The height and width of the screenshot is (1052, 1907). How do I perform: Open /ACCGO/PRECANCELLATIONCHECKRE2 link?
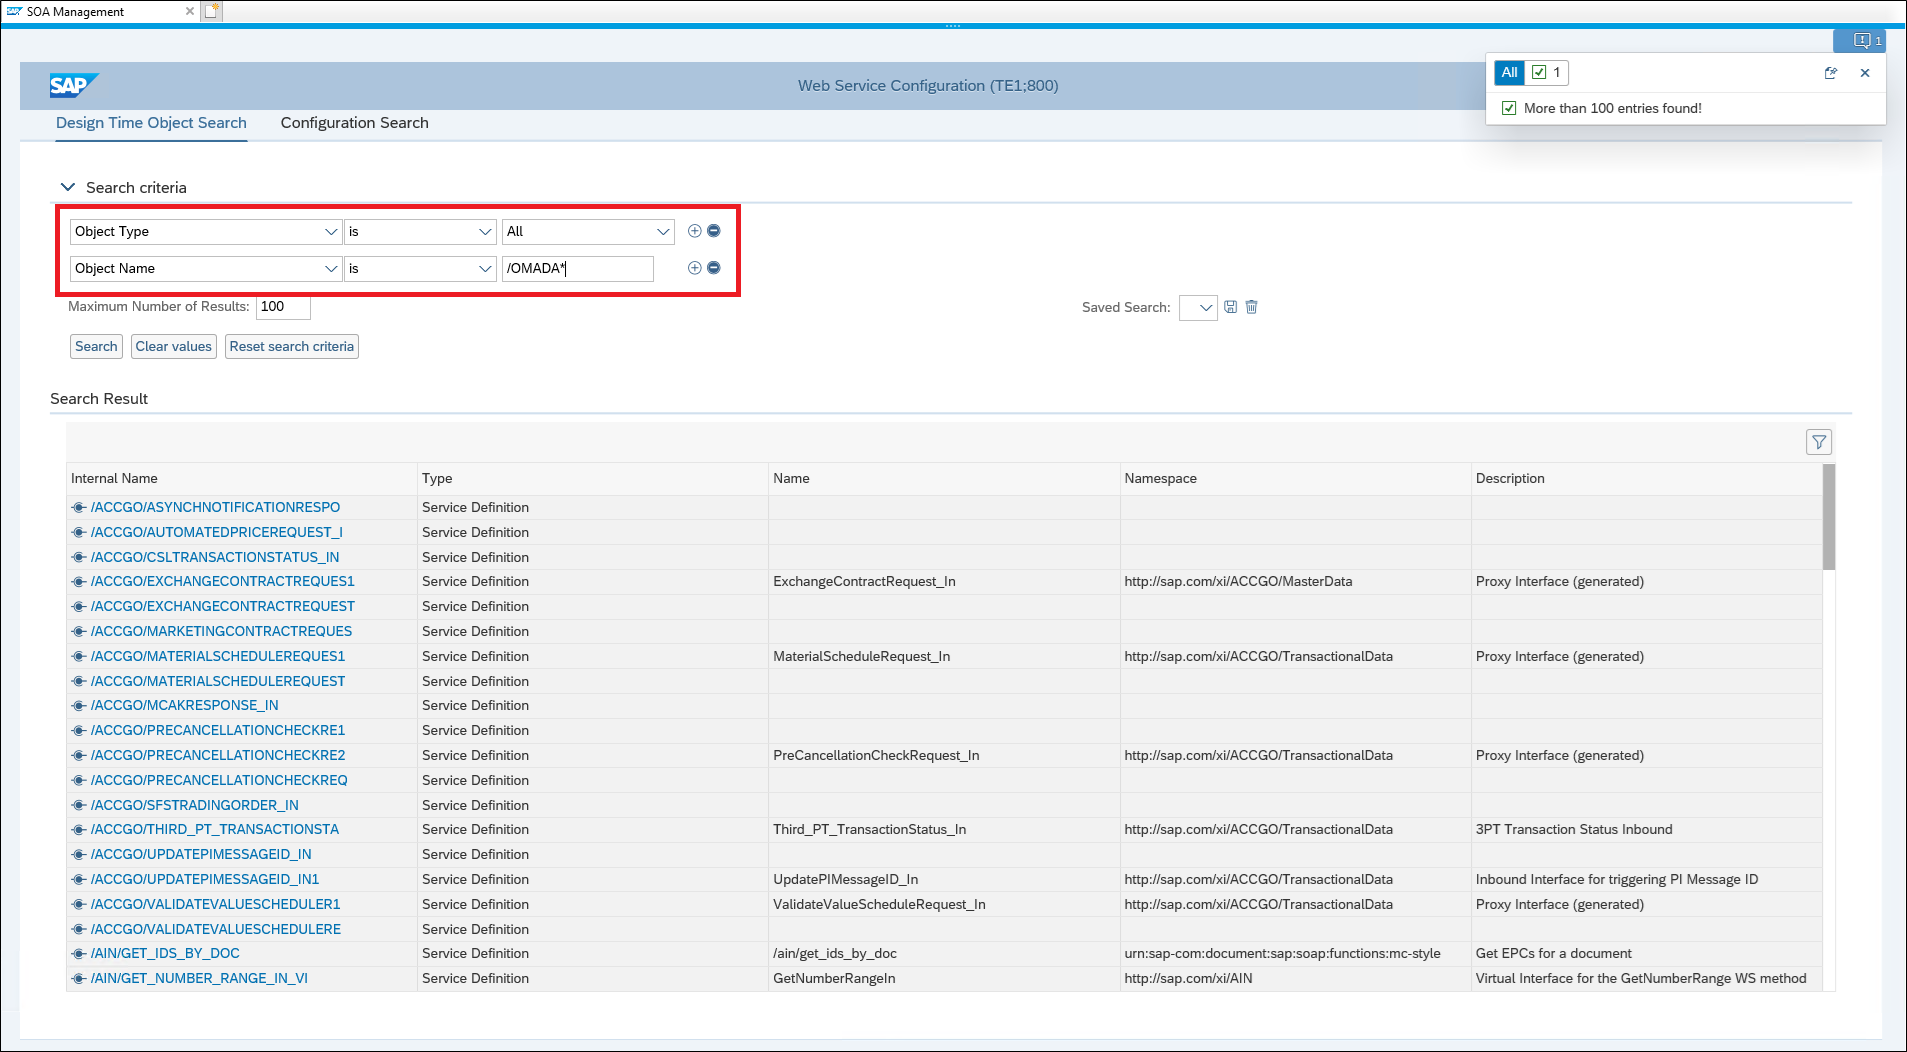(218, 755)
